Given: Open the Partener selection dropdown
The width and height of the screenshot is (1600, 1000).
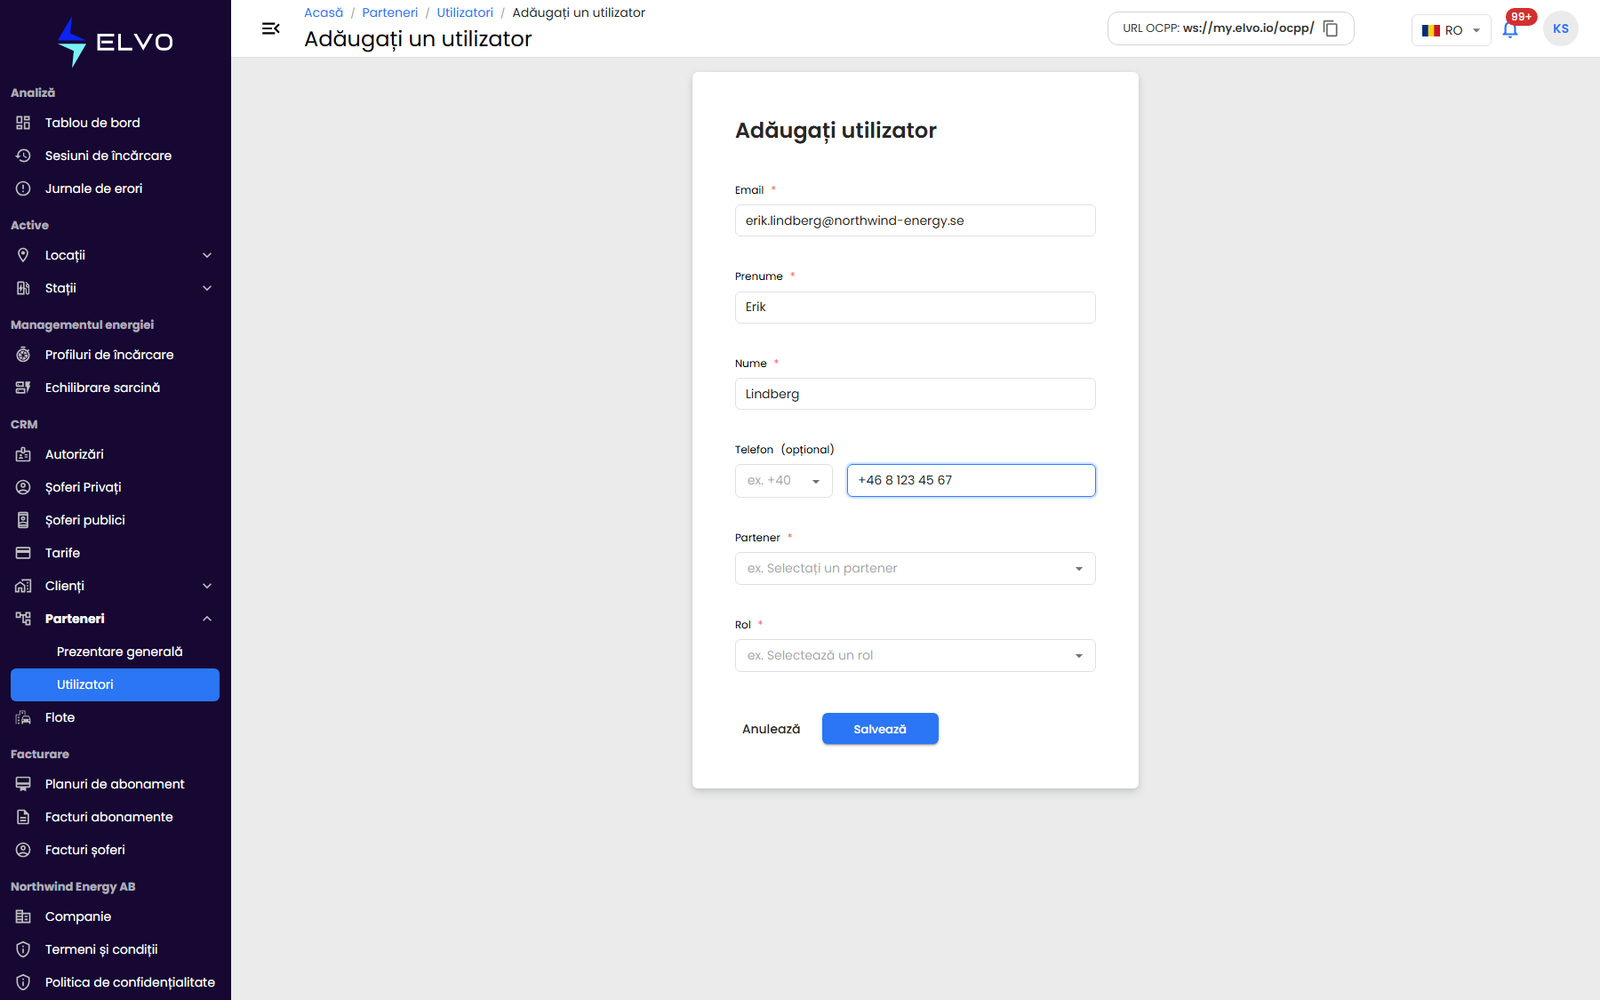Looking at the screenshot, I should pos(915,569).
